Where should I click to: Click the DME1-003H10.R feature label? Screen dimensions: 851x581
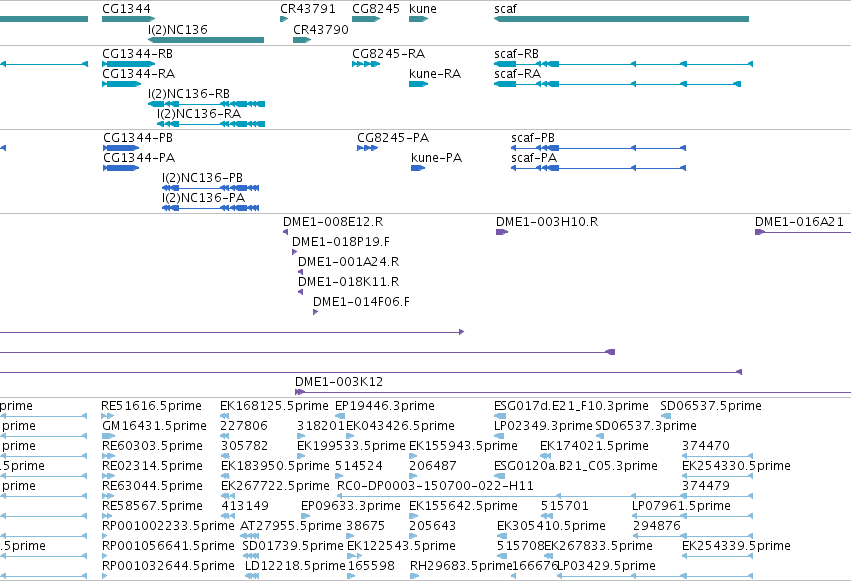point(547,222)
